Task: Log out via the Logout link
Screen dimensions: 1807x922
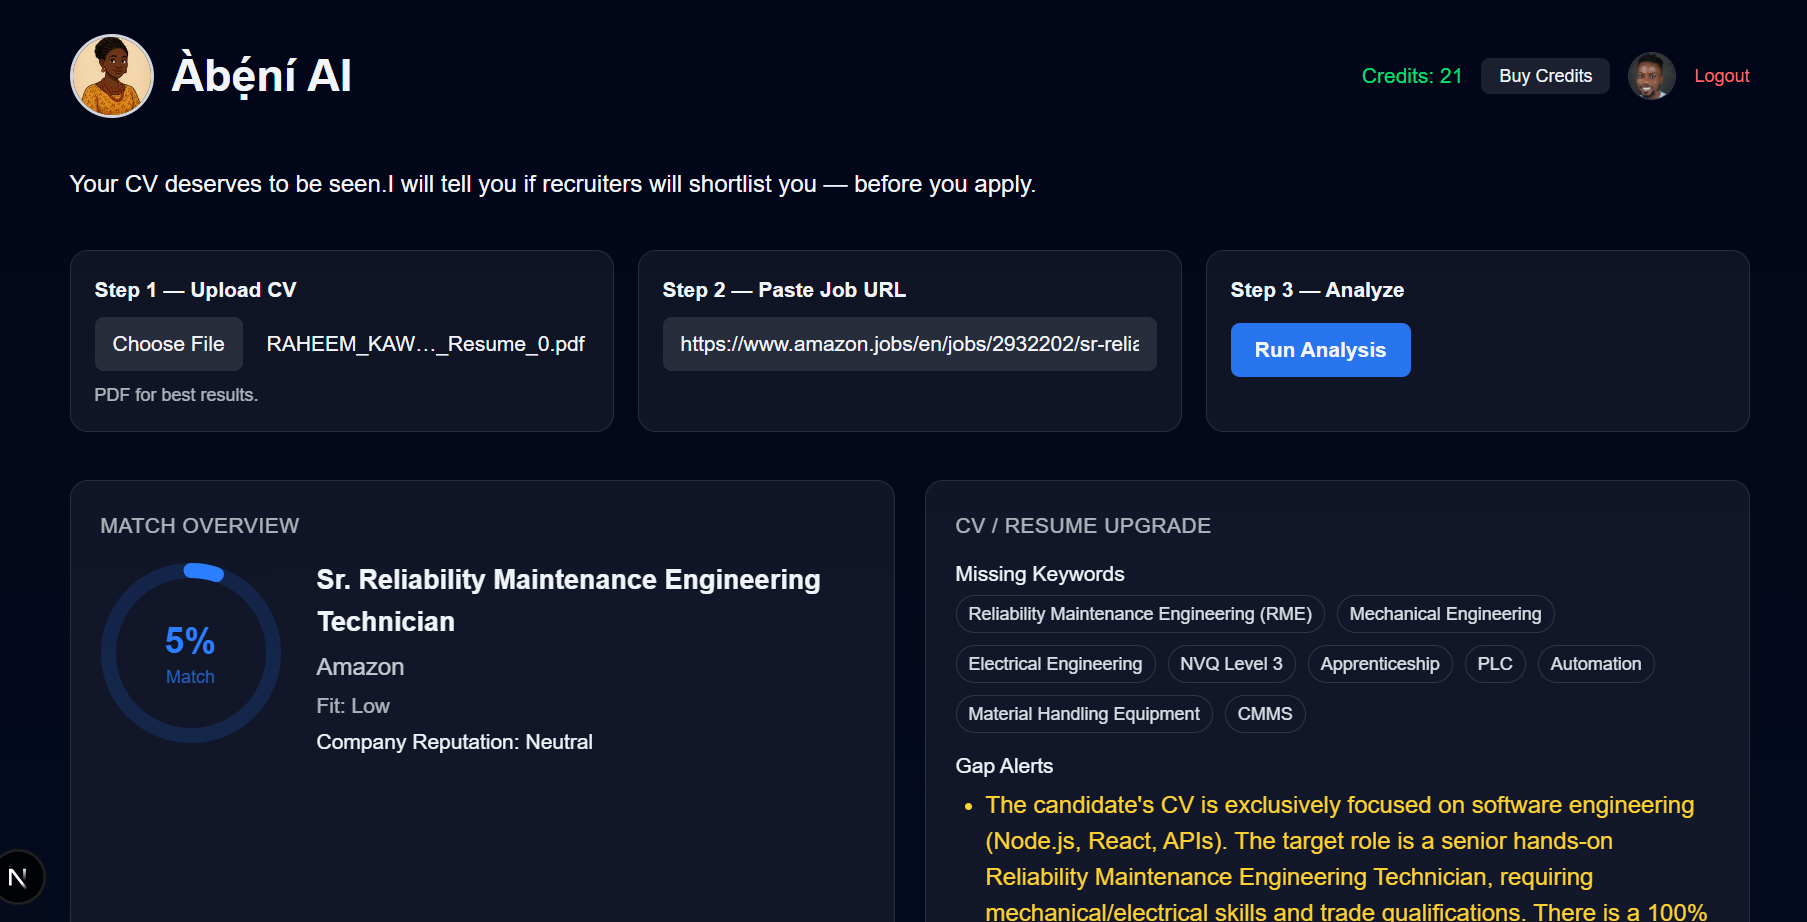Action: point(1721,76)
